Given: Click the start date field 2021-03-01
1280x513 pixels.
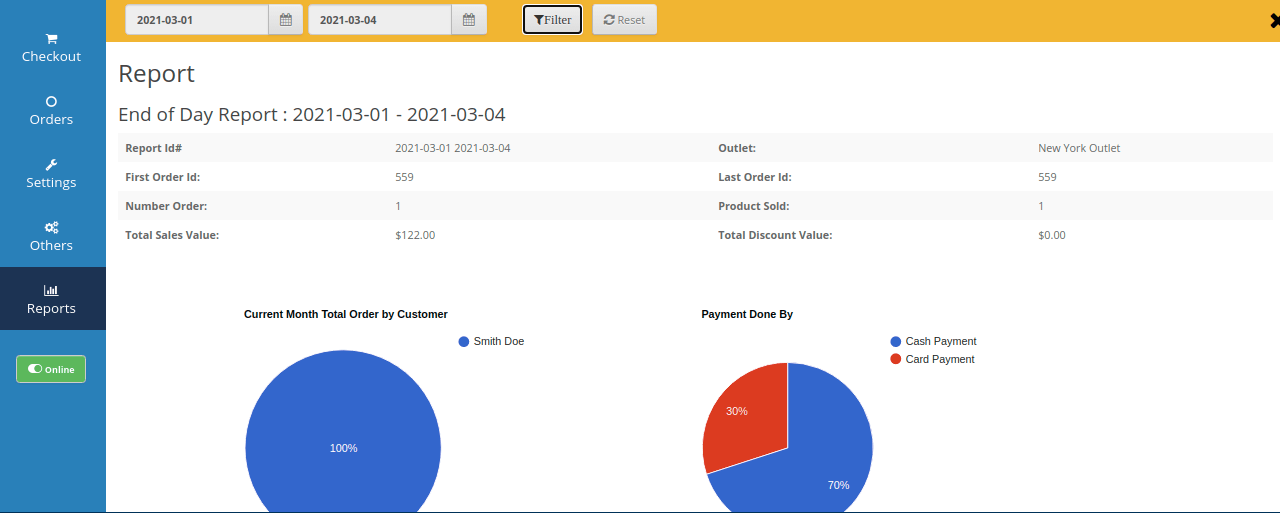Looking at the screenshot, I should coord(197,20).
